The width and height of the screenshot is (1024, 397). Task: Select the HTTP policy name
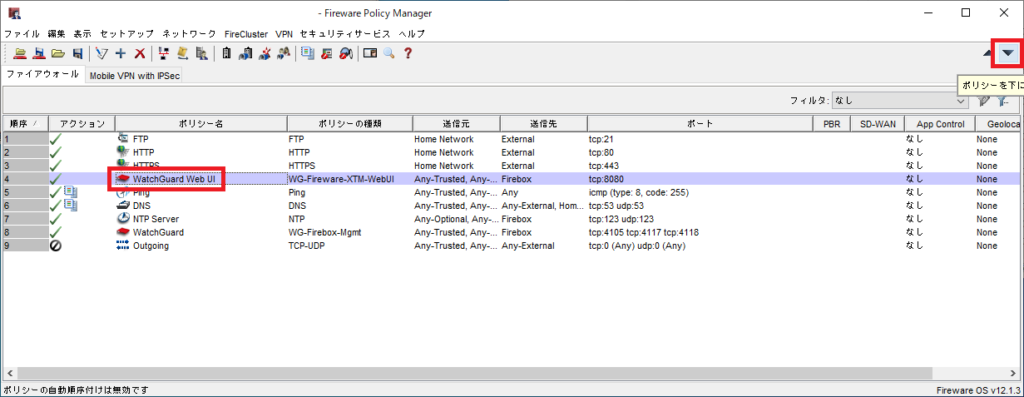pyautogui.click(x=144, y=152)
